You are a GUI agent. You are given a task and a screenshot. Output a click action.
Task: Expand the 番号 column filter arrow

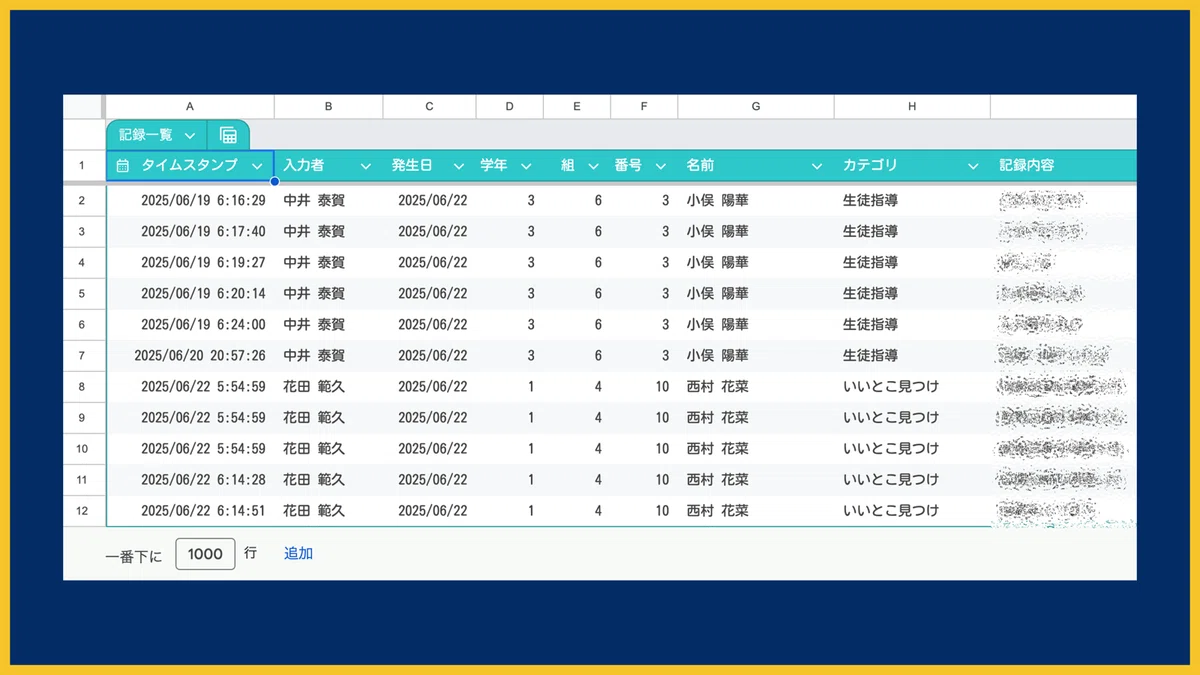(660, 166)
